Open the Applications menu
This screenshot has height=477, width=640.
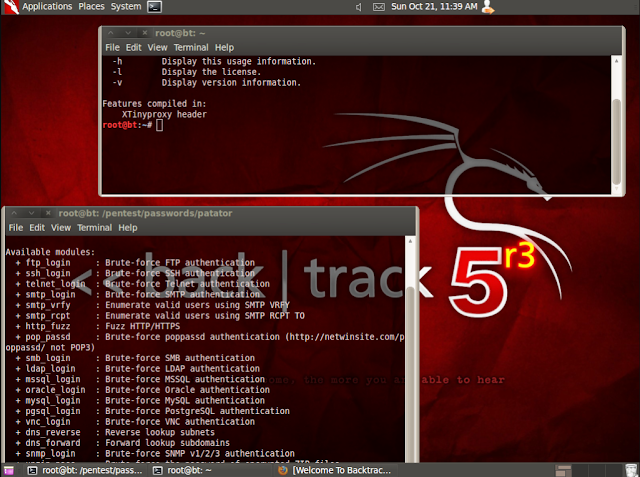47,7
